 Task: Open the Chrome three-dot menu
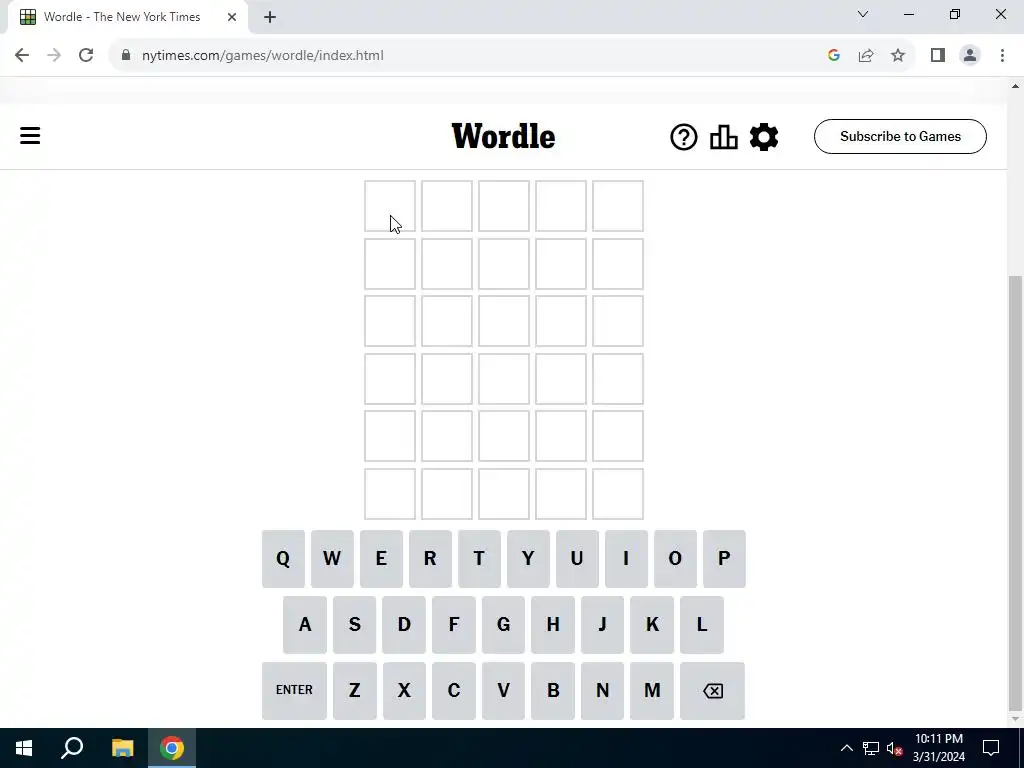(1002, 56)
